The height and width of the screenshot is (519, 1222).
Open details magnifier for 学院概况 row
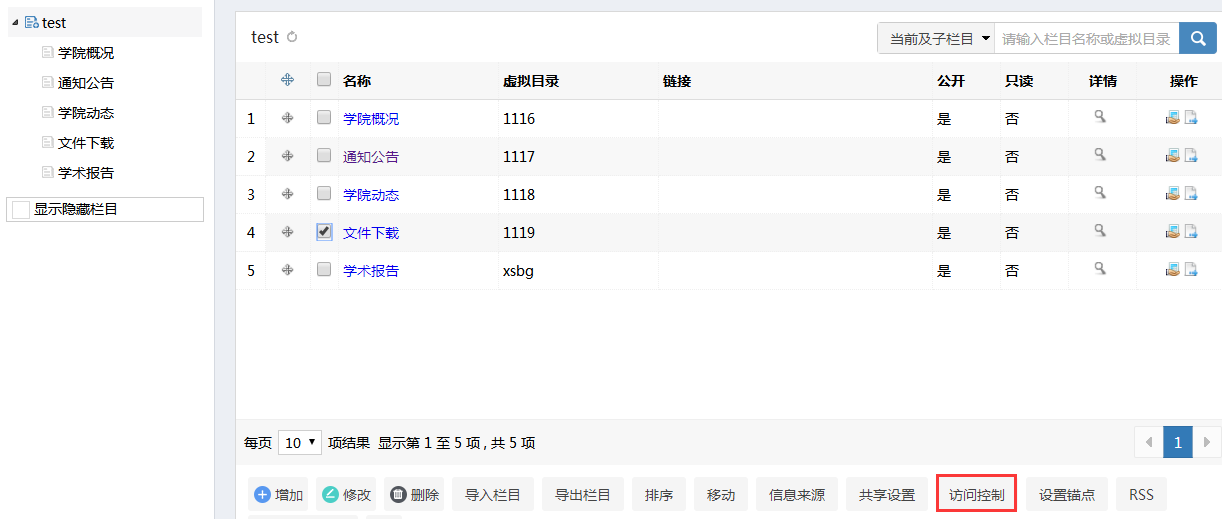pos(1100,117)
